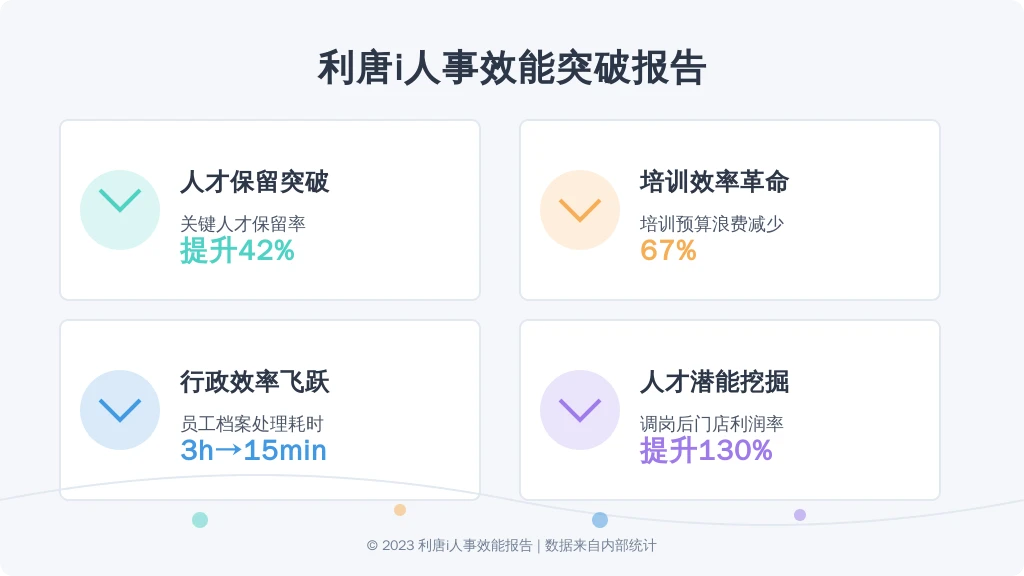The image size is (1024, 576).
Task: Click the purple 提升130% figure
Action: point(706,451)
